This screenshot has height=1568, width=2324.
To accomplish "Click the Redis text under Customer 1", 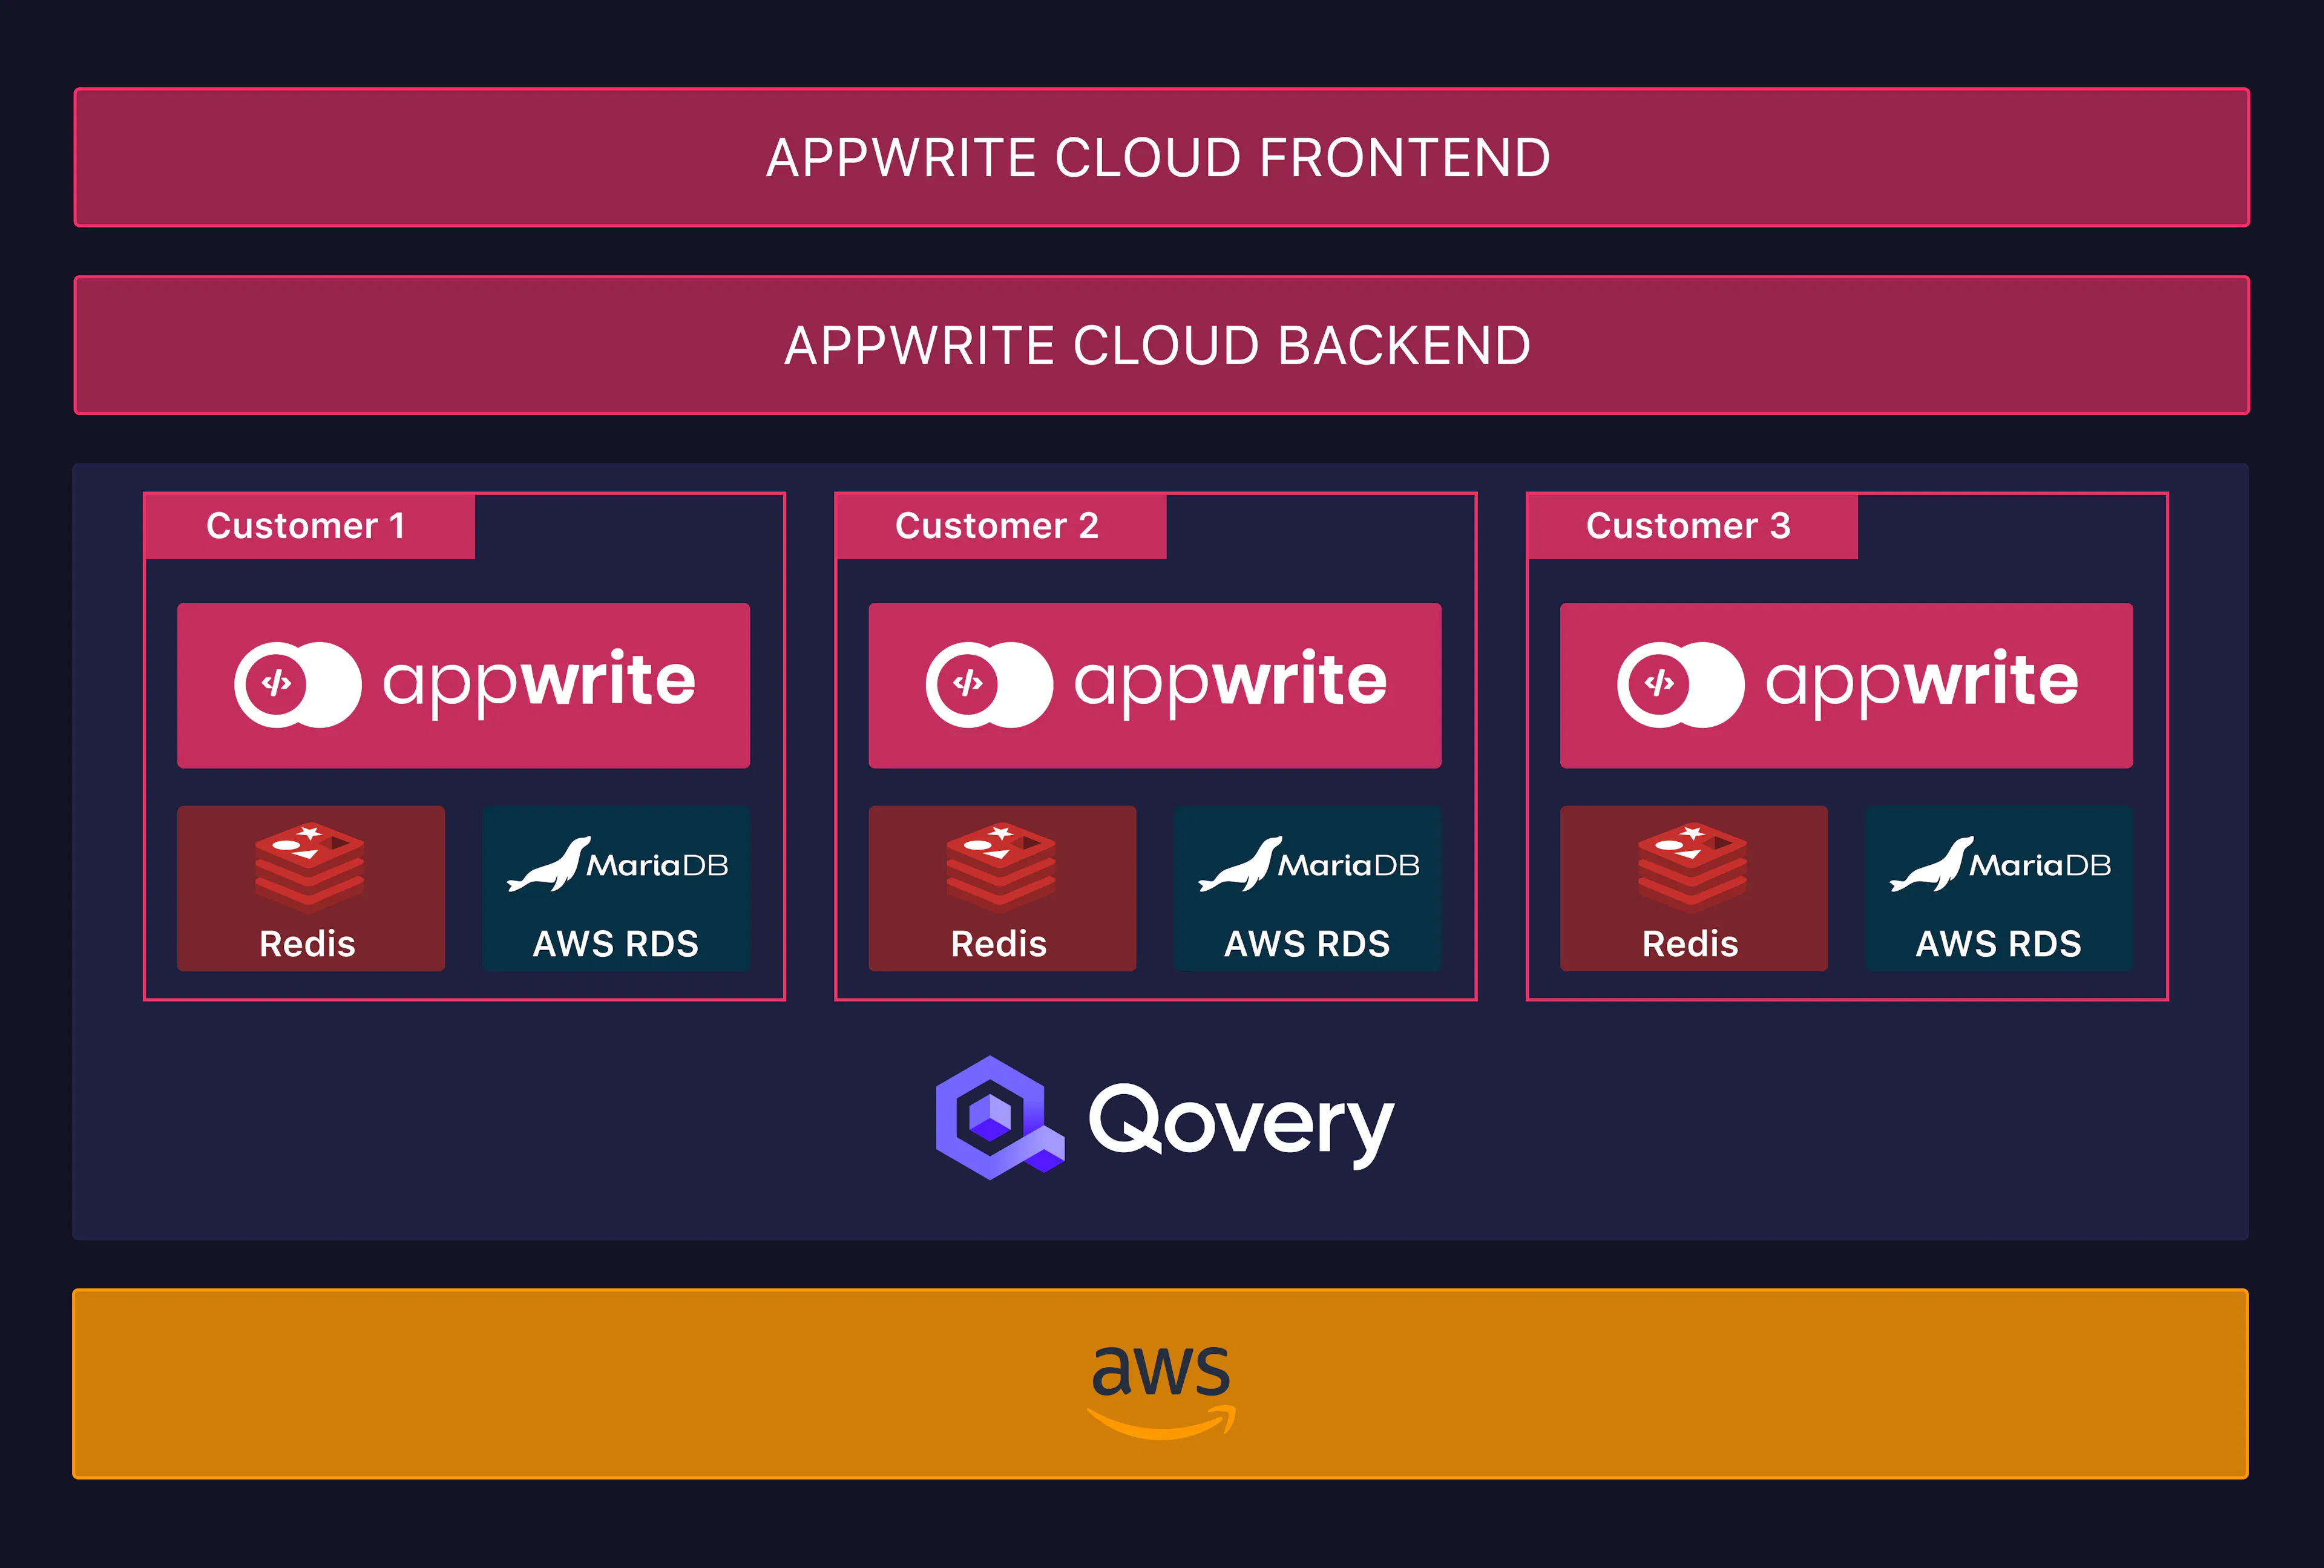I will click(x=308, y=944).
